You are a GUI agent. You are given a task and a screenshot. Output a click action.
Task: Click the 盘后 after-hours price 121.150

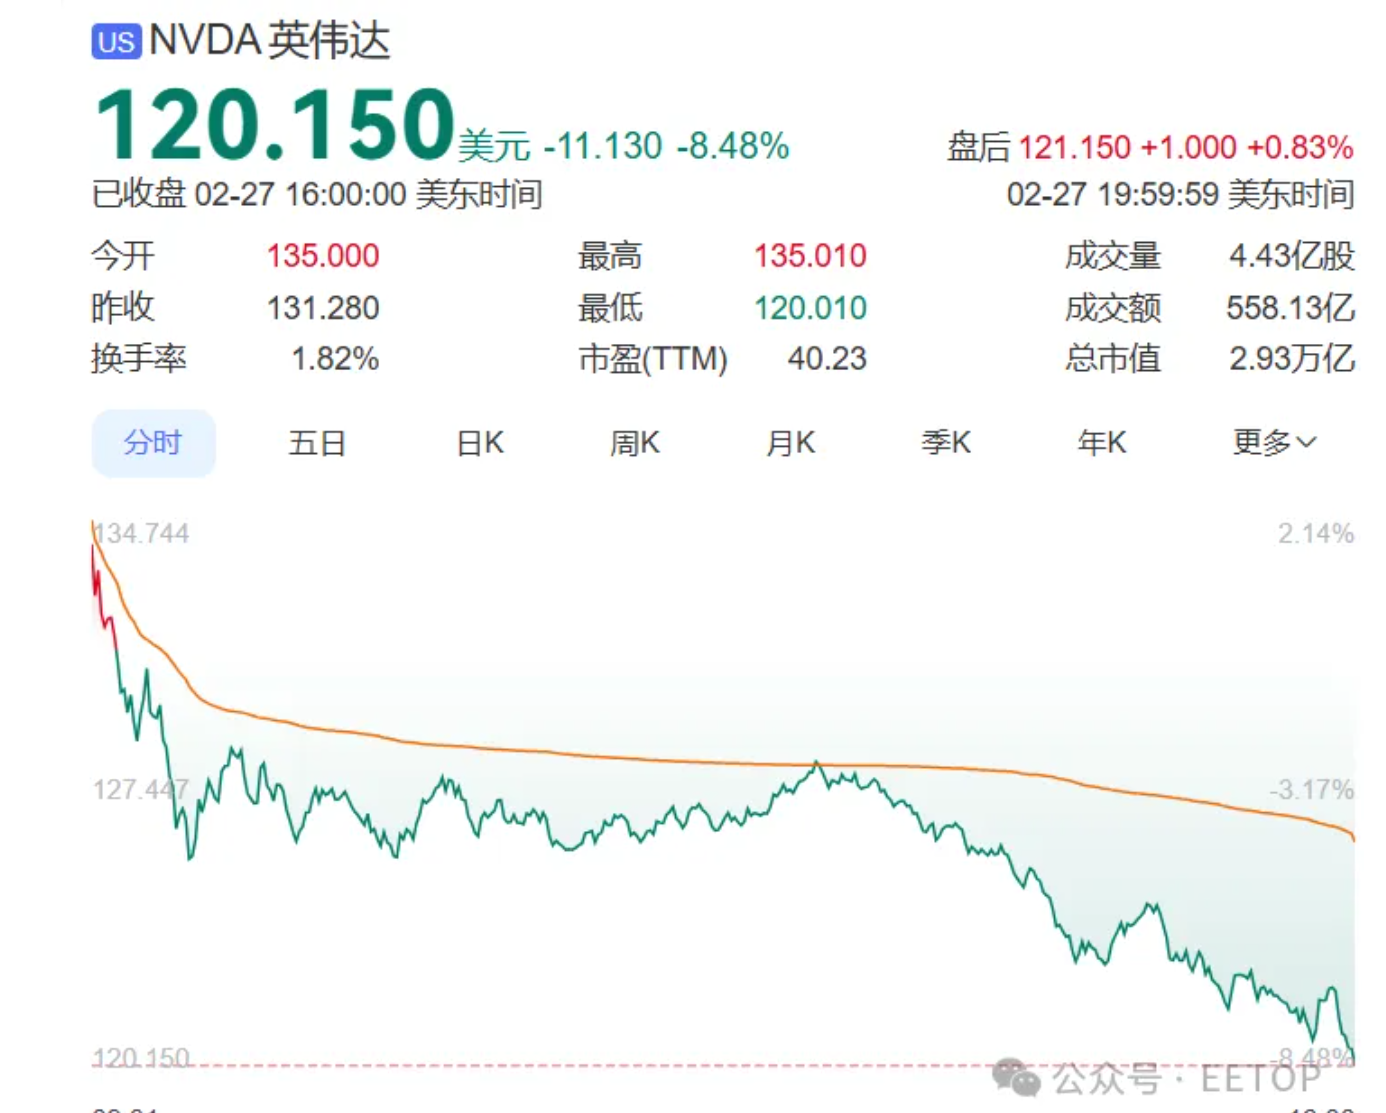(1074, 148)
